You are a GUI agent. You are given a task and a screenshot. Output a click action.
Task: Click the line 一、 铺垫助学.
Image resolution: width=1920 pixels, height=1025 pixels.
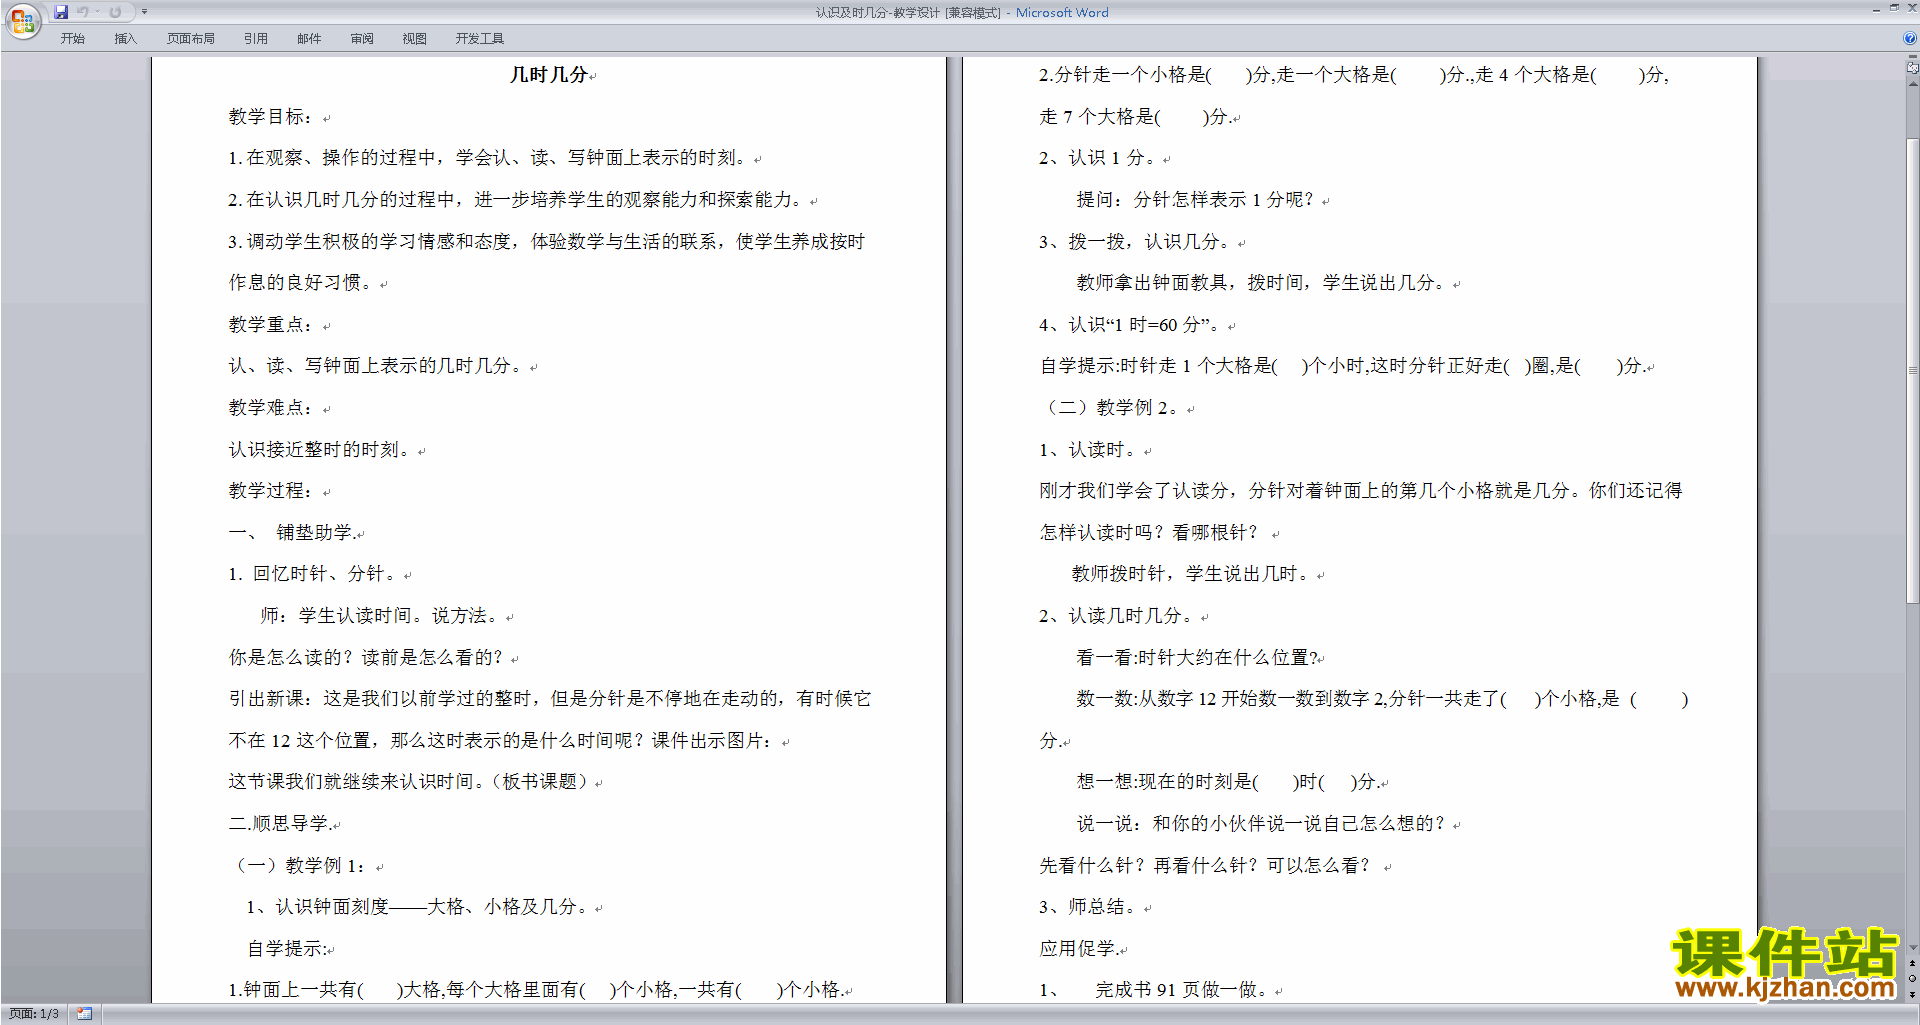pyautogui.click(x=291, y=533)
